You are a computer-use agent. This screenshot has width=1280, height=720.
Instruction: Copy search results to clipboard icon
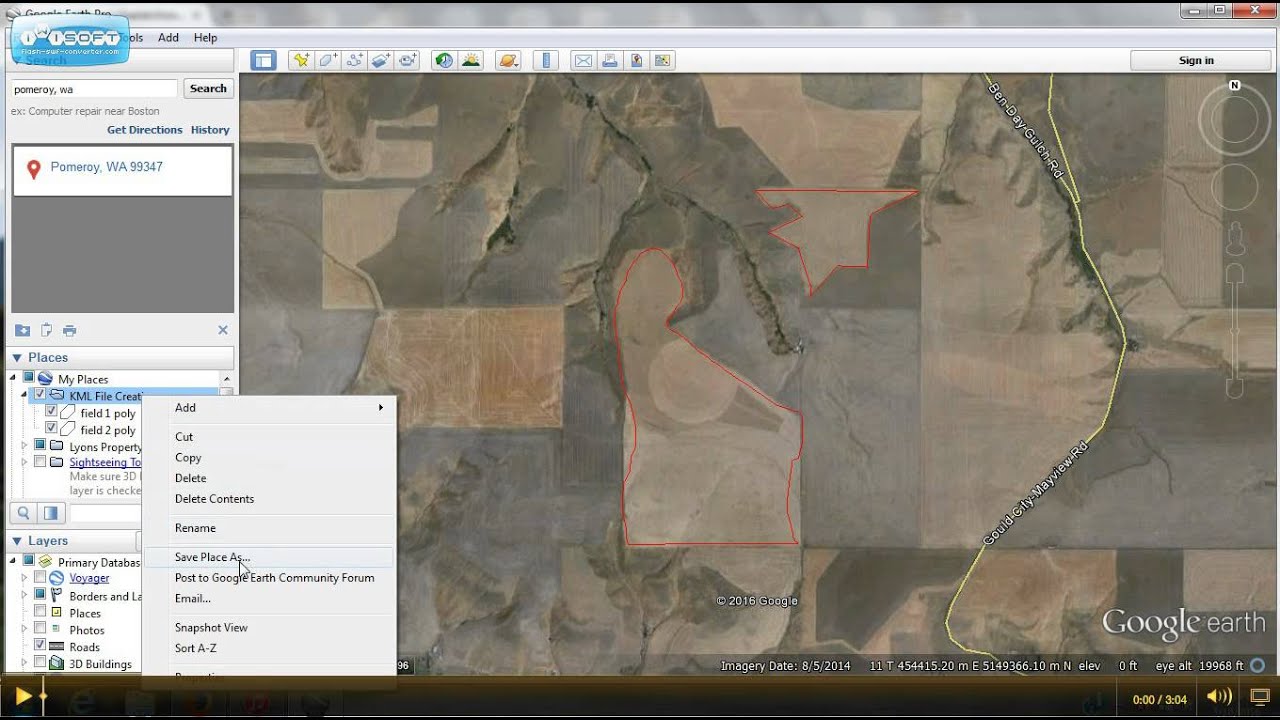pyautogui.click(x=46, y=330)
